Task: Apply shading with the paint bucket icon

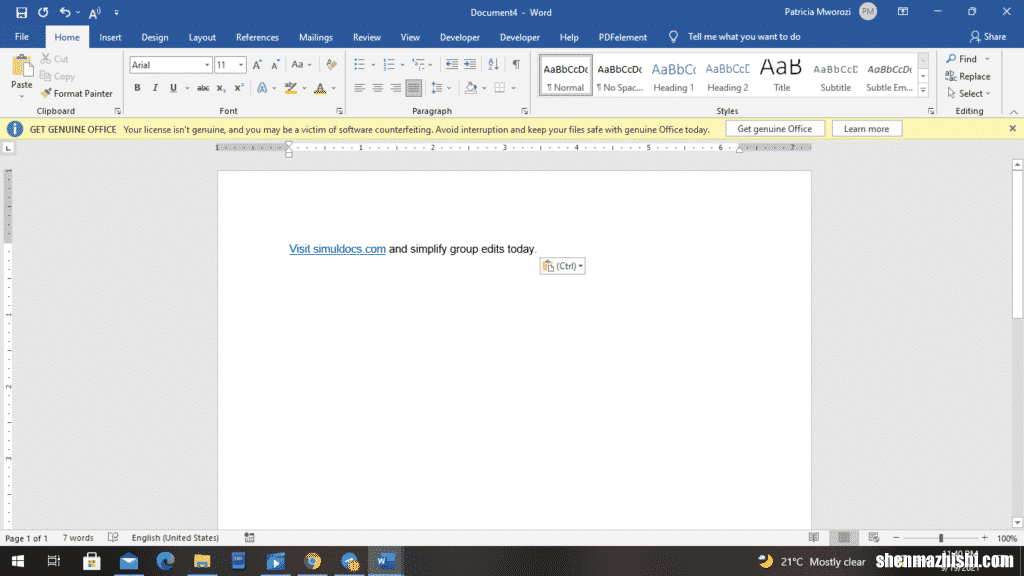Action: [x=470, y=88]
